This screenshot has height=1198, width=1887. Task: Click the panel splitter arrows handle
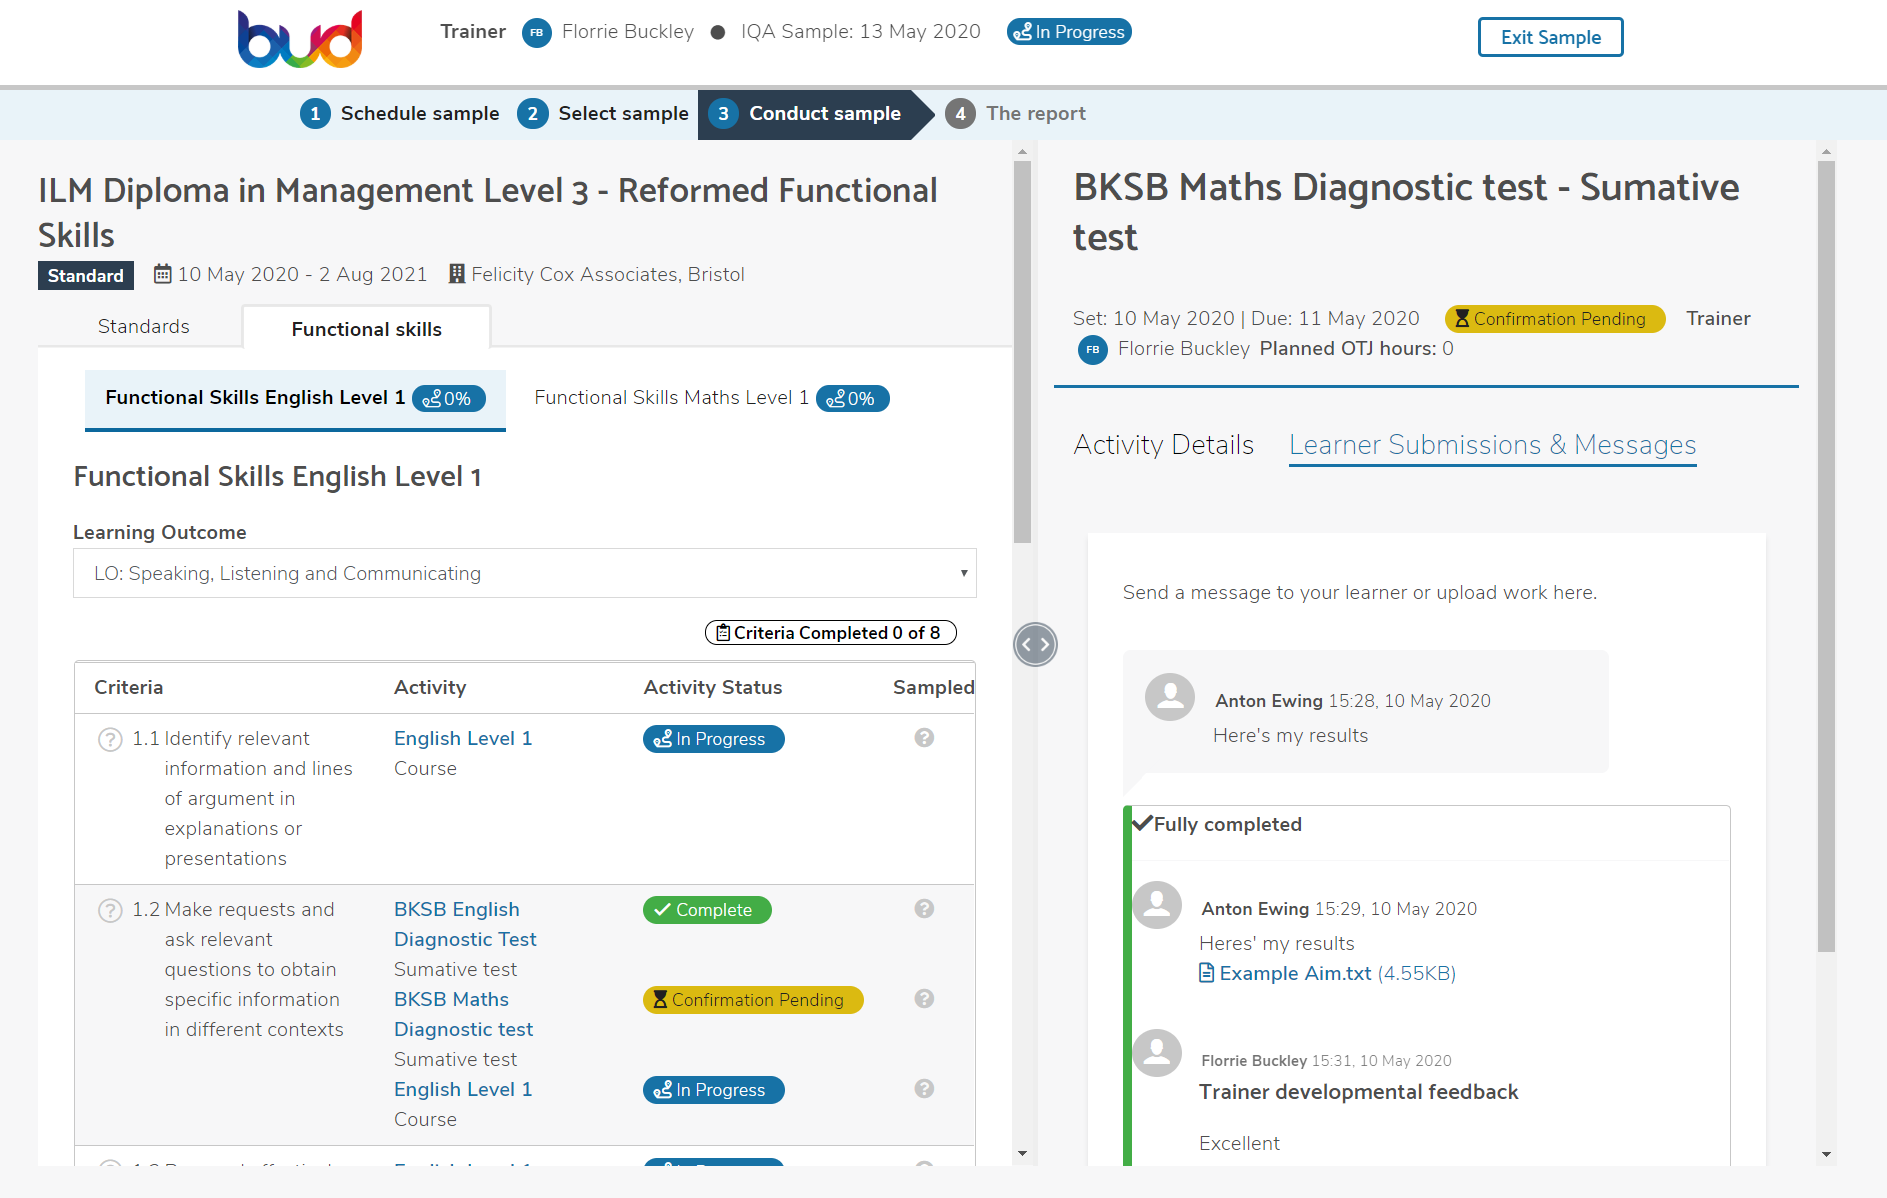click(x=1035, y=644)
